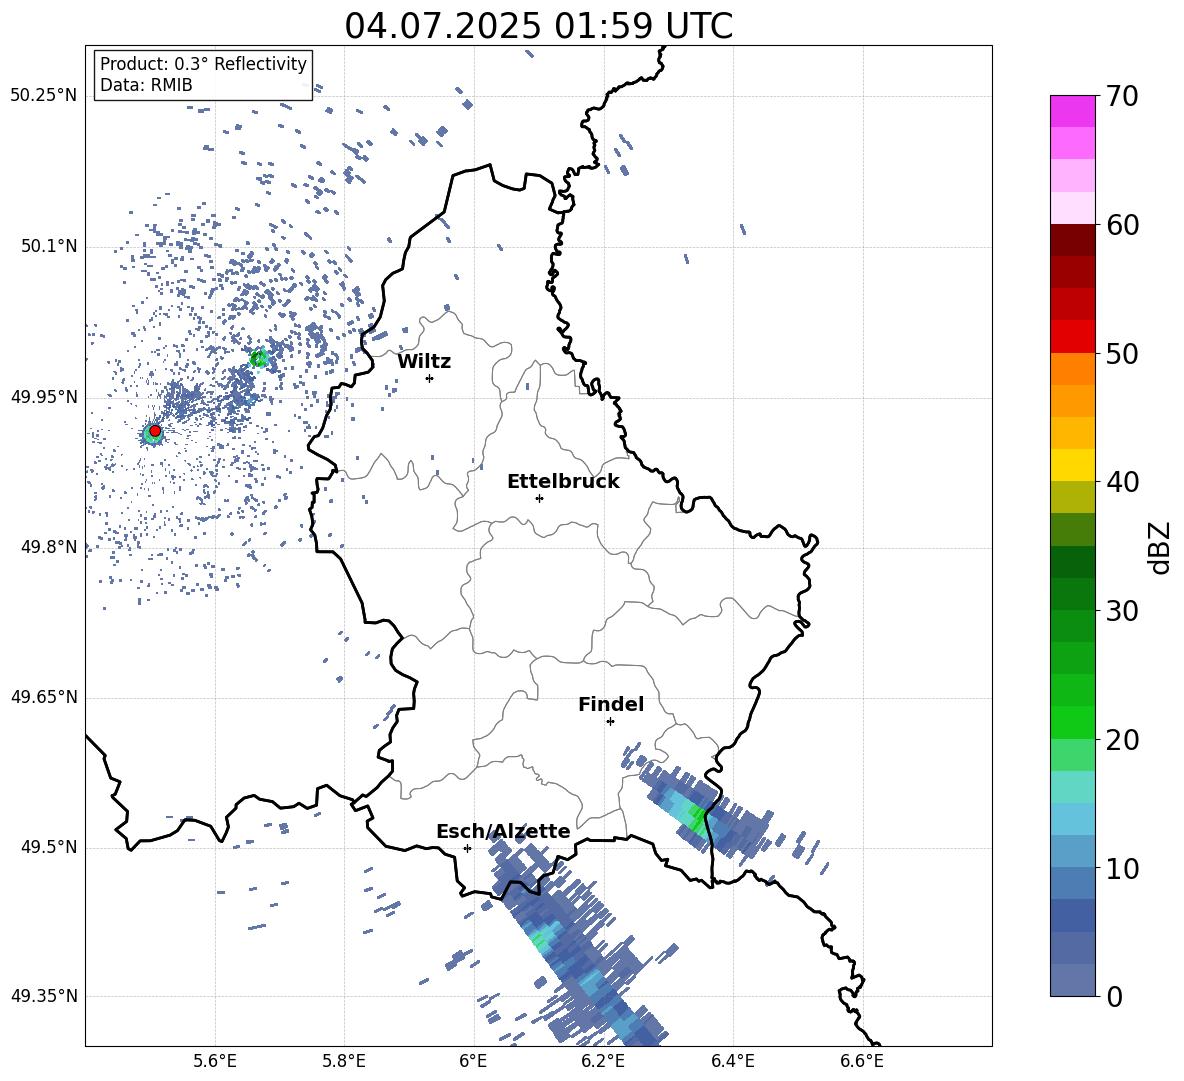Click the 'Data: RMIB' text

pyautogui.click(x=146, y=85)
